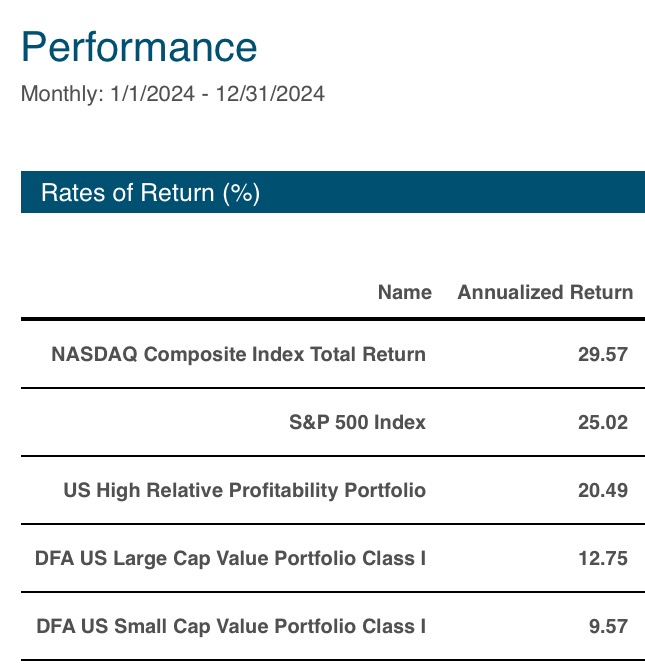Click the thick divider under column headers

[x=333, y=319]
